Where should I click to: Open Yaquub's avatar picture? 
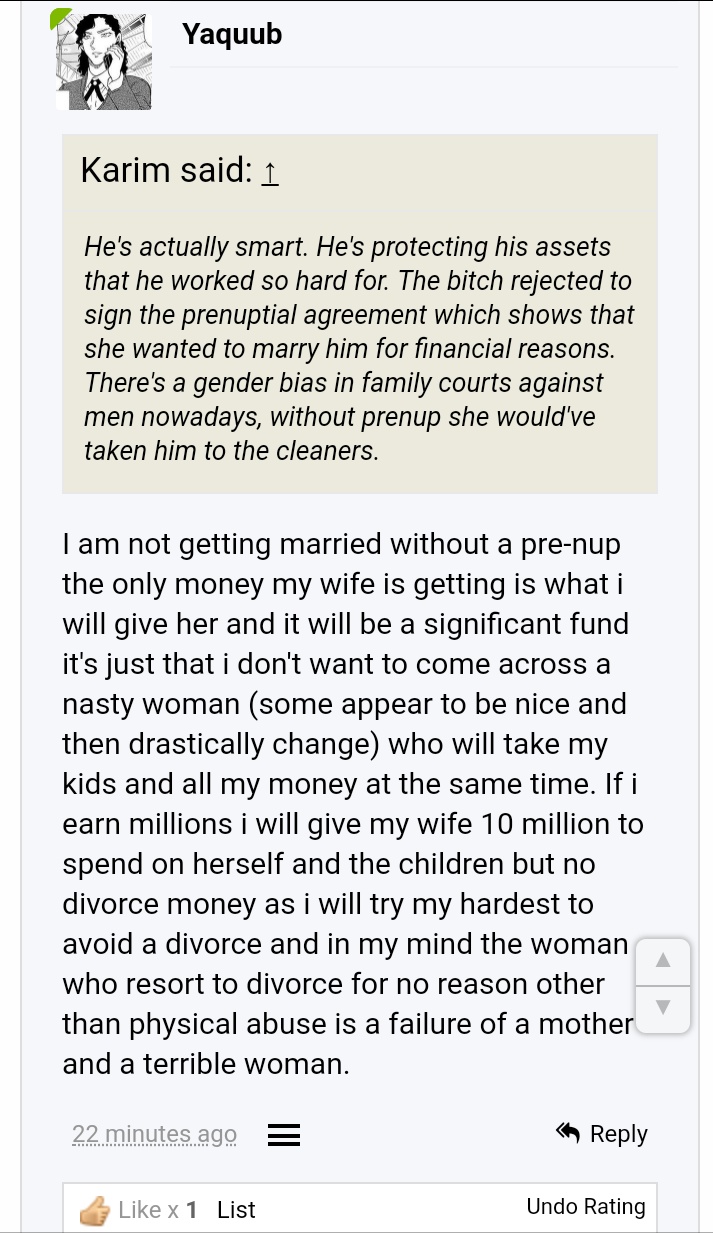click(x=102, y=60)
